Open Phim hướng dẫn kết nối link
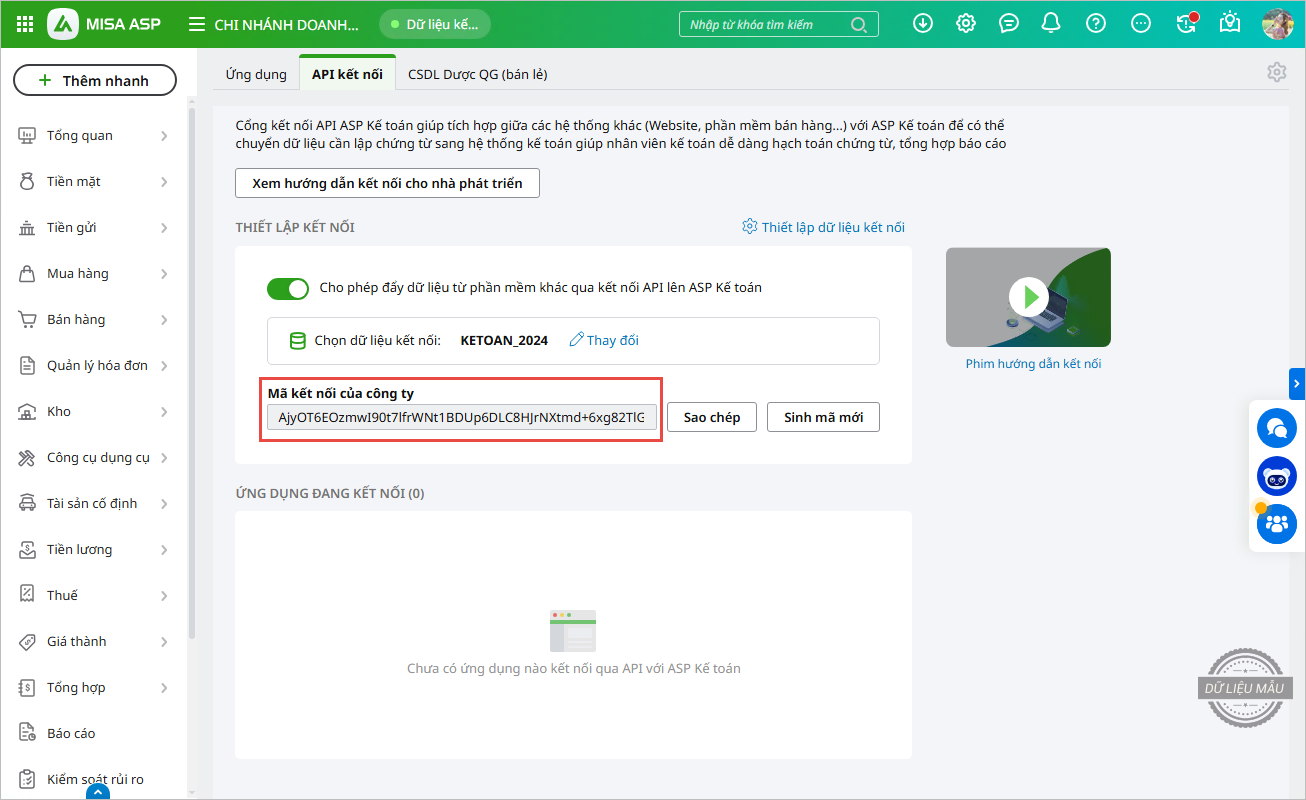 coord(1033,364)
